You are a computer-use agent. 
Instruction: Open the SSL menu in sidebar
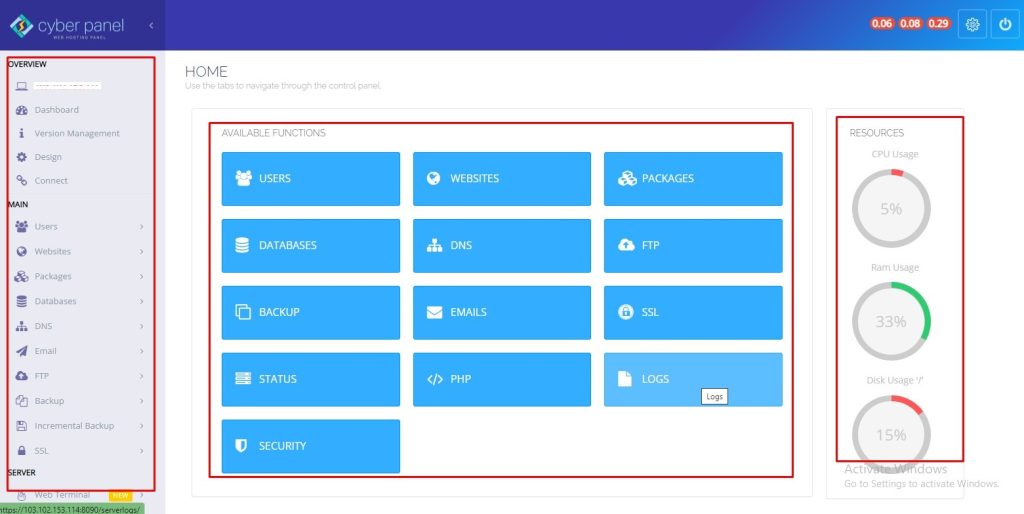[41, 451]
